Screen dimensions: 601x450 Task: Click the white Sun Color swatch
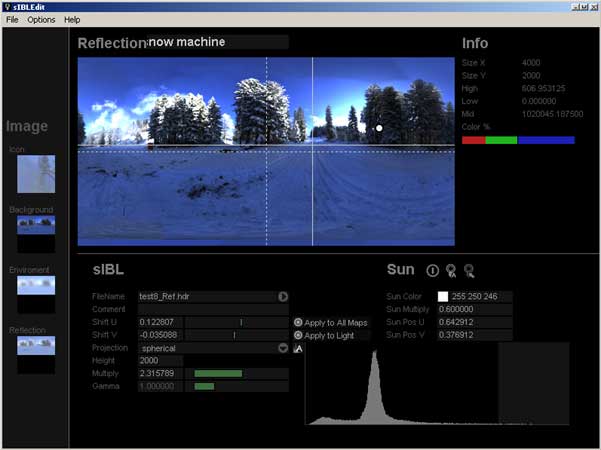(x=443, y=296)
